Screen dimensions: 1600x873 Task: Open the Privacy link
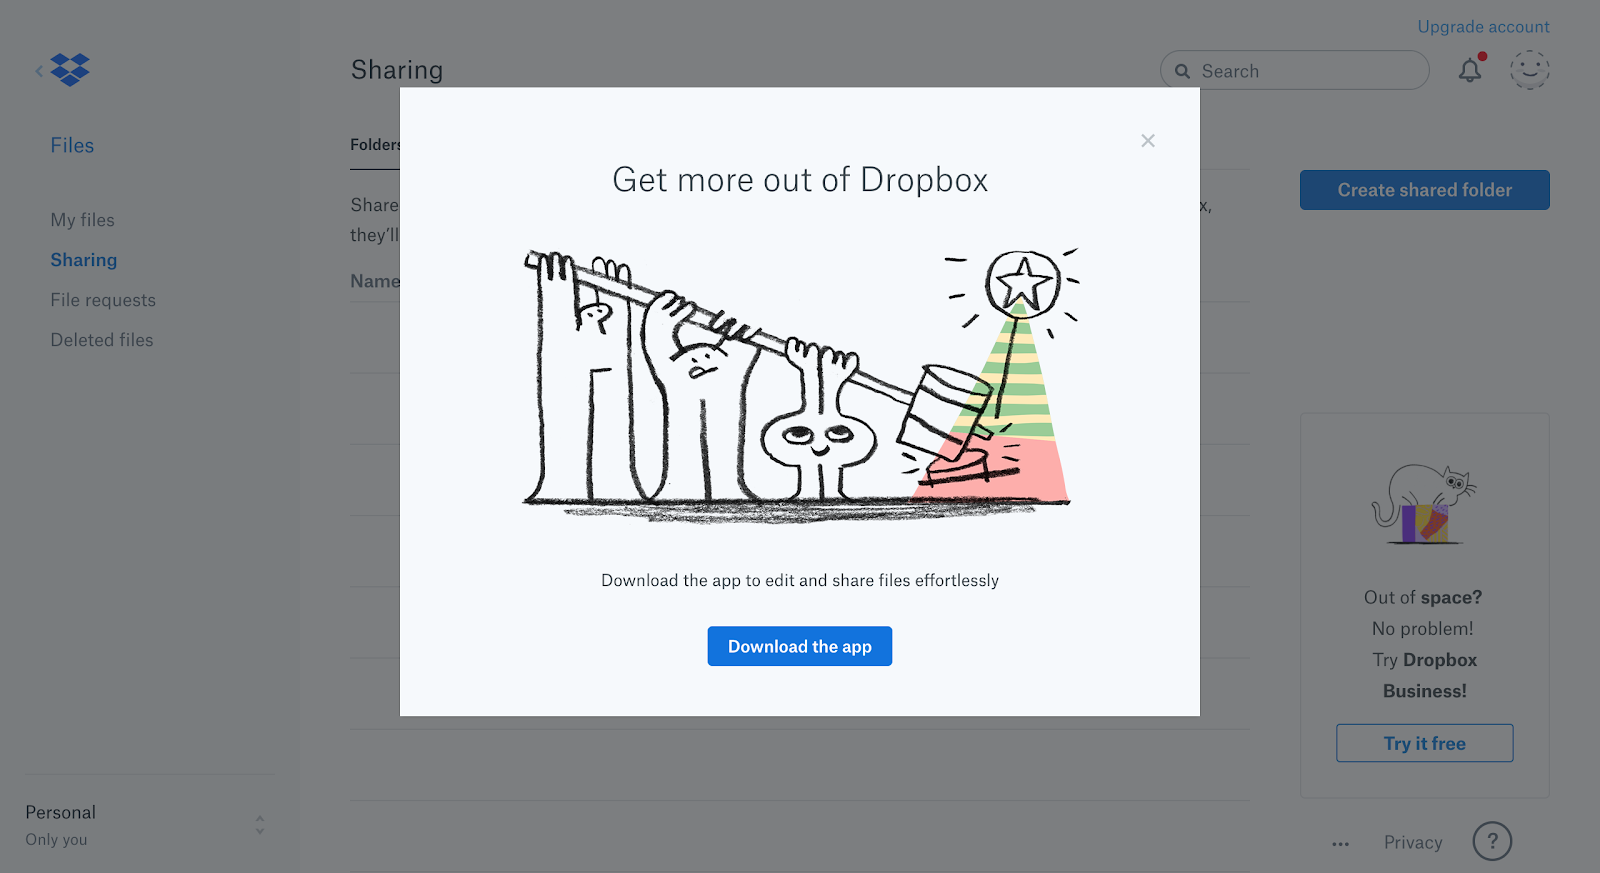(1413, 842)
